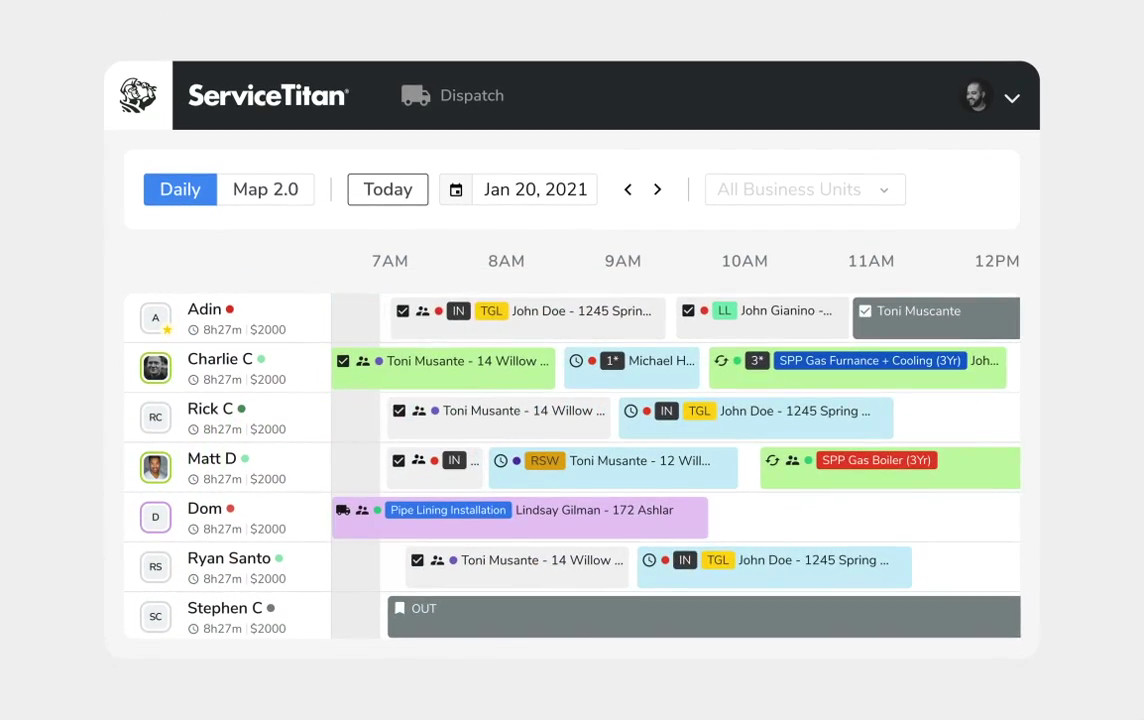The image size is (1144, 720).
Task: Click the 11AM time column header
Action: tap(870, 261)
